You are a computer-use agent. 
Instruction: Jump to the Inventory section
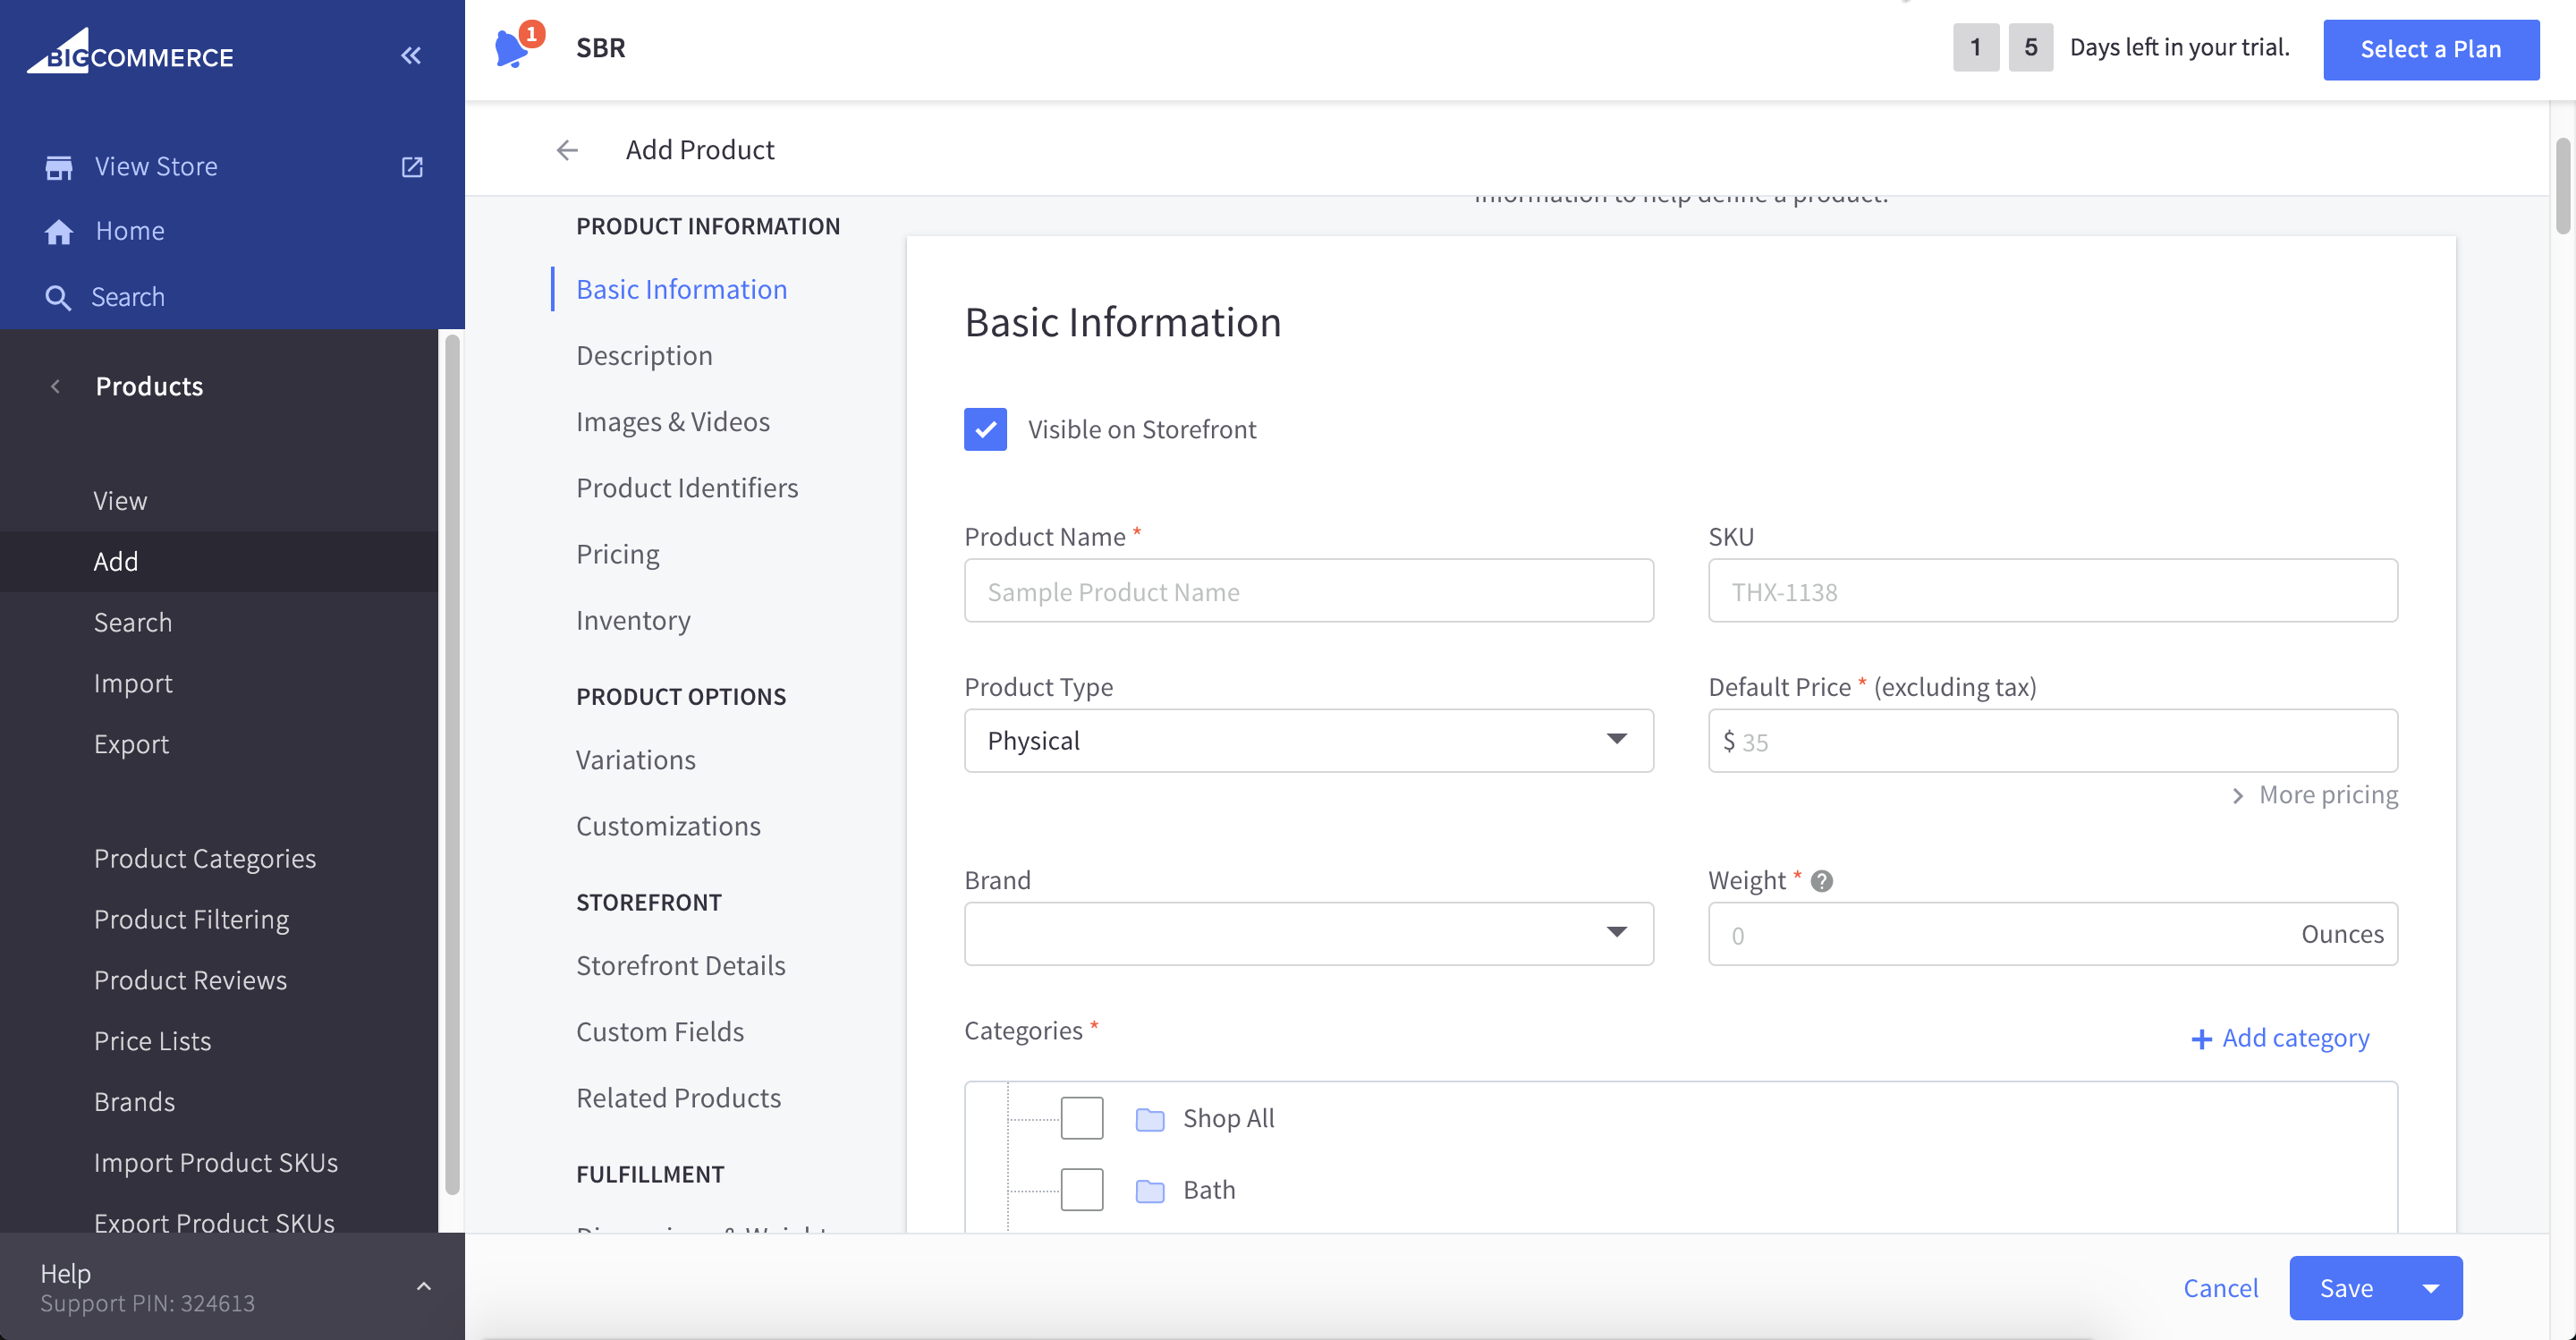633,620
